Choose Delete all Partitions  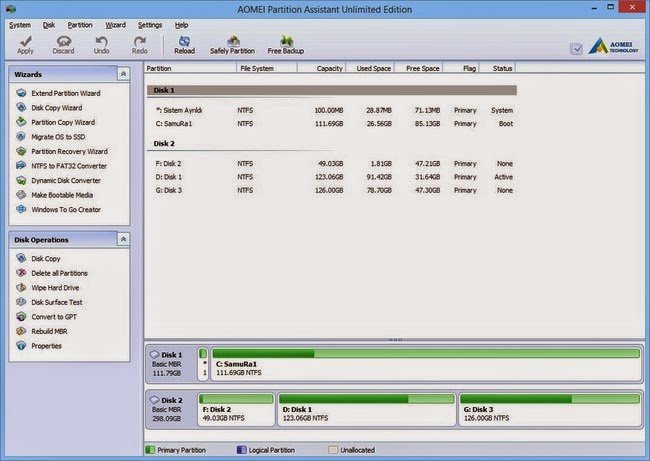pos(59,273)
